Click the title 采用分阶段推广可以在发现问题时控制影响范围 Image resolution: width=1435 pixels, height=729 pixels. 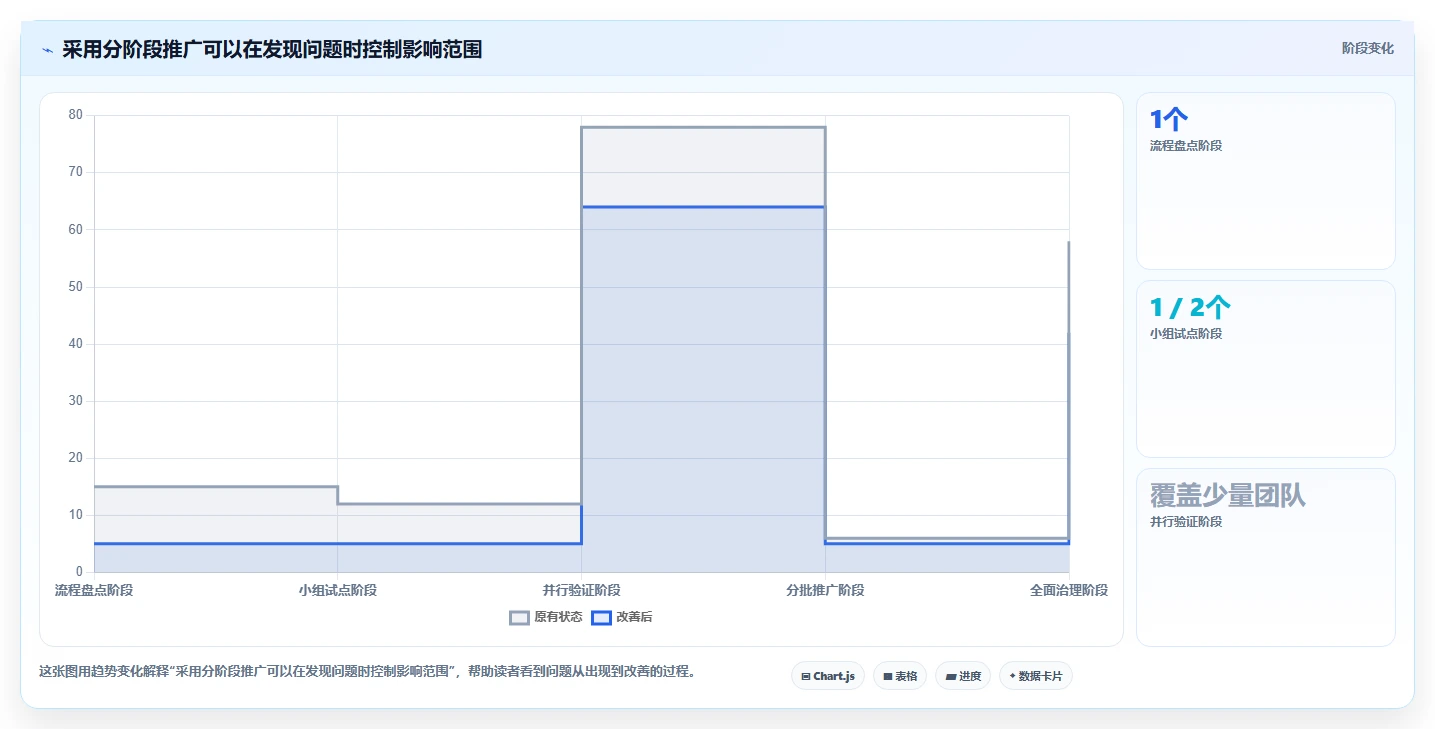click(272, 49)
